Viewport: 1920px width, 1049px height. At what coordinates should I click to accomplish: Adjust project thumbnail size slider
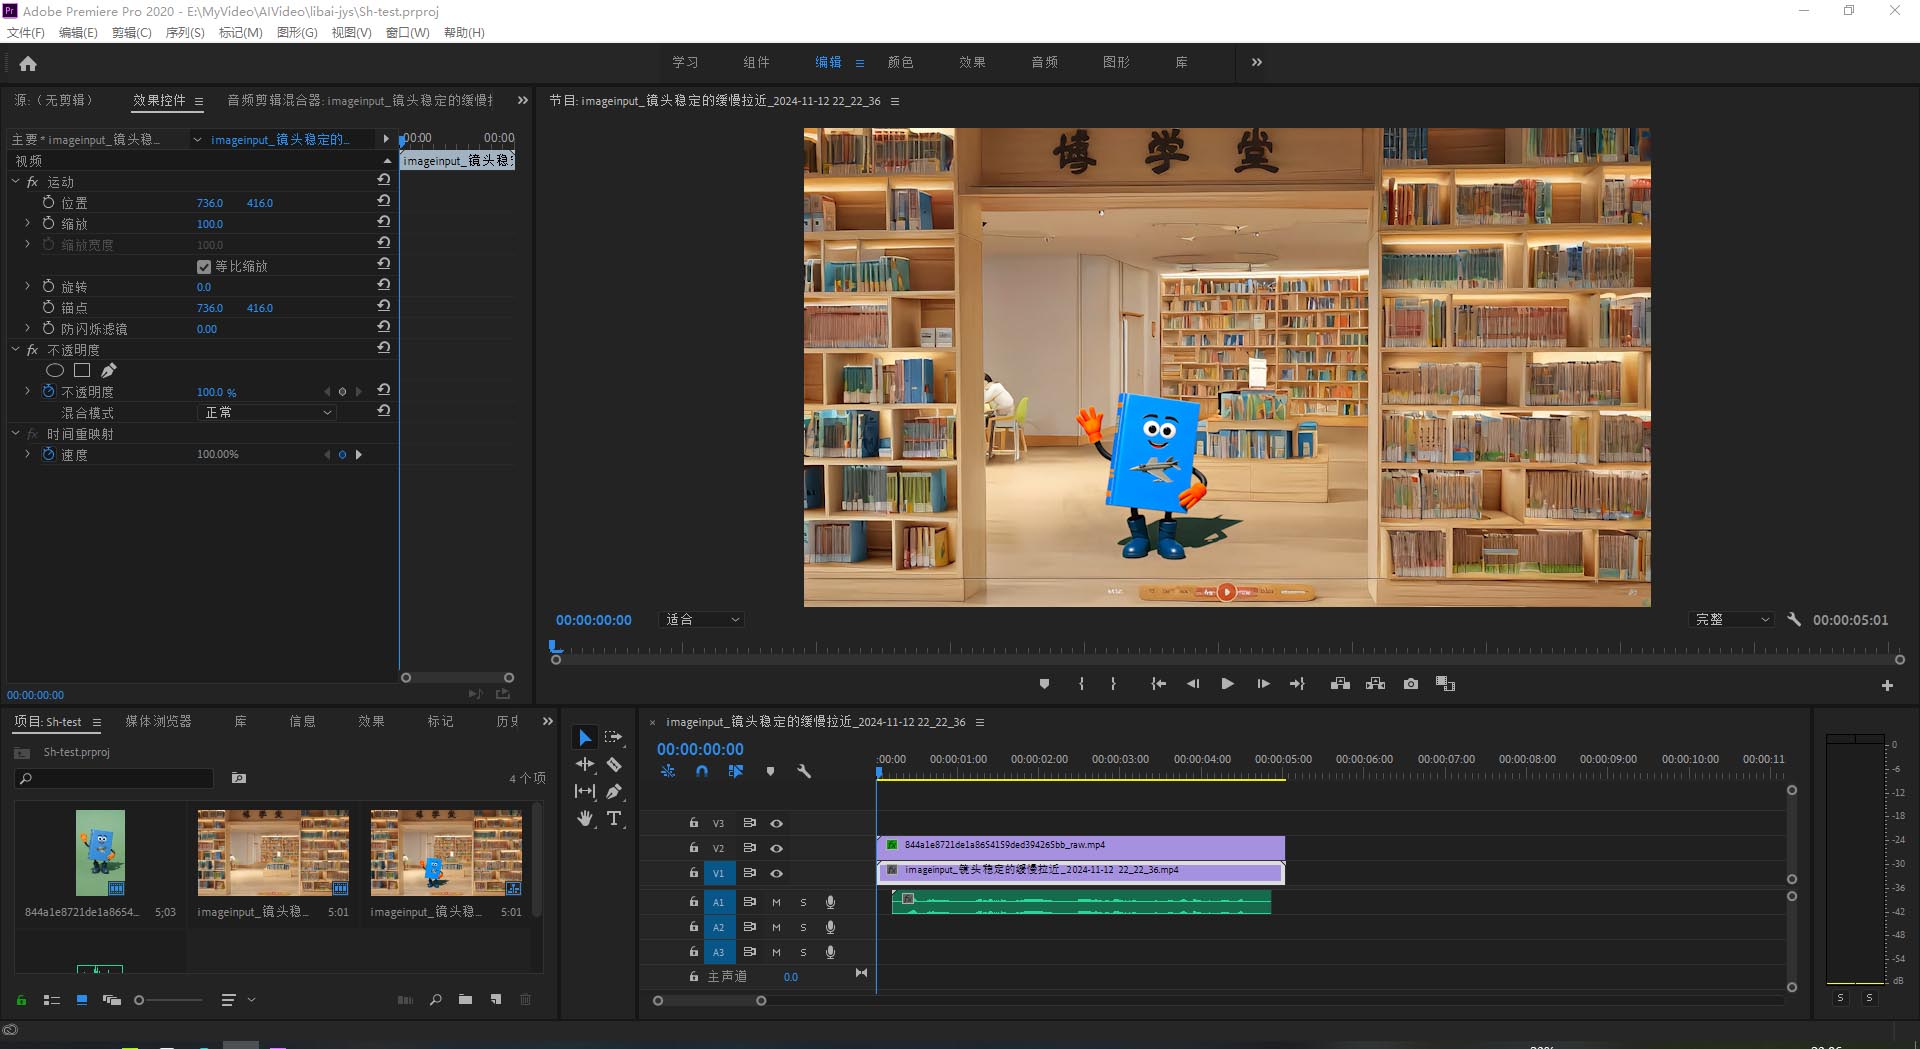[x=139, y=1000]
